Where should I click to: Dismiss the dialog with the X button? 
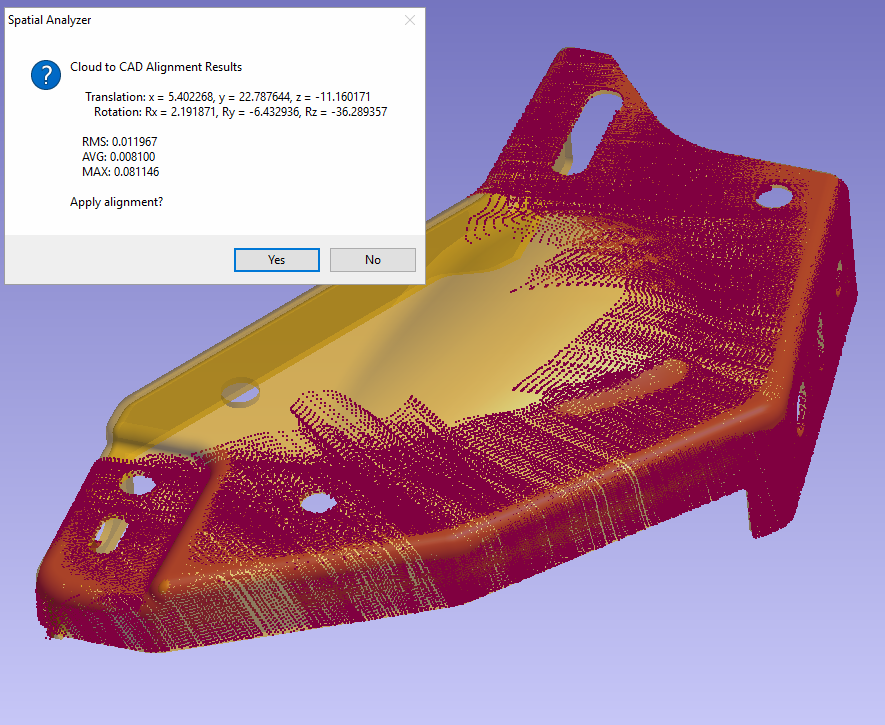410,20
